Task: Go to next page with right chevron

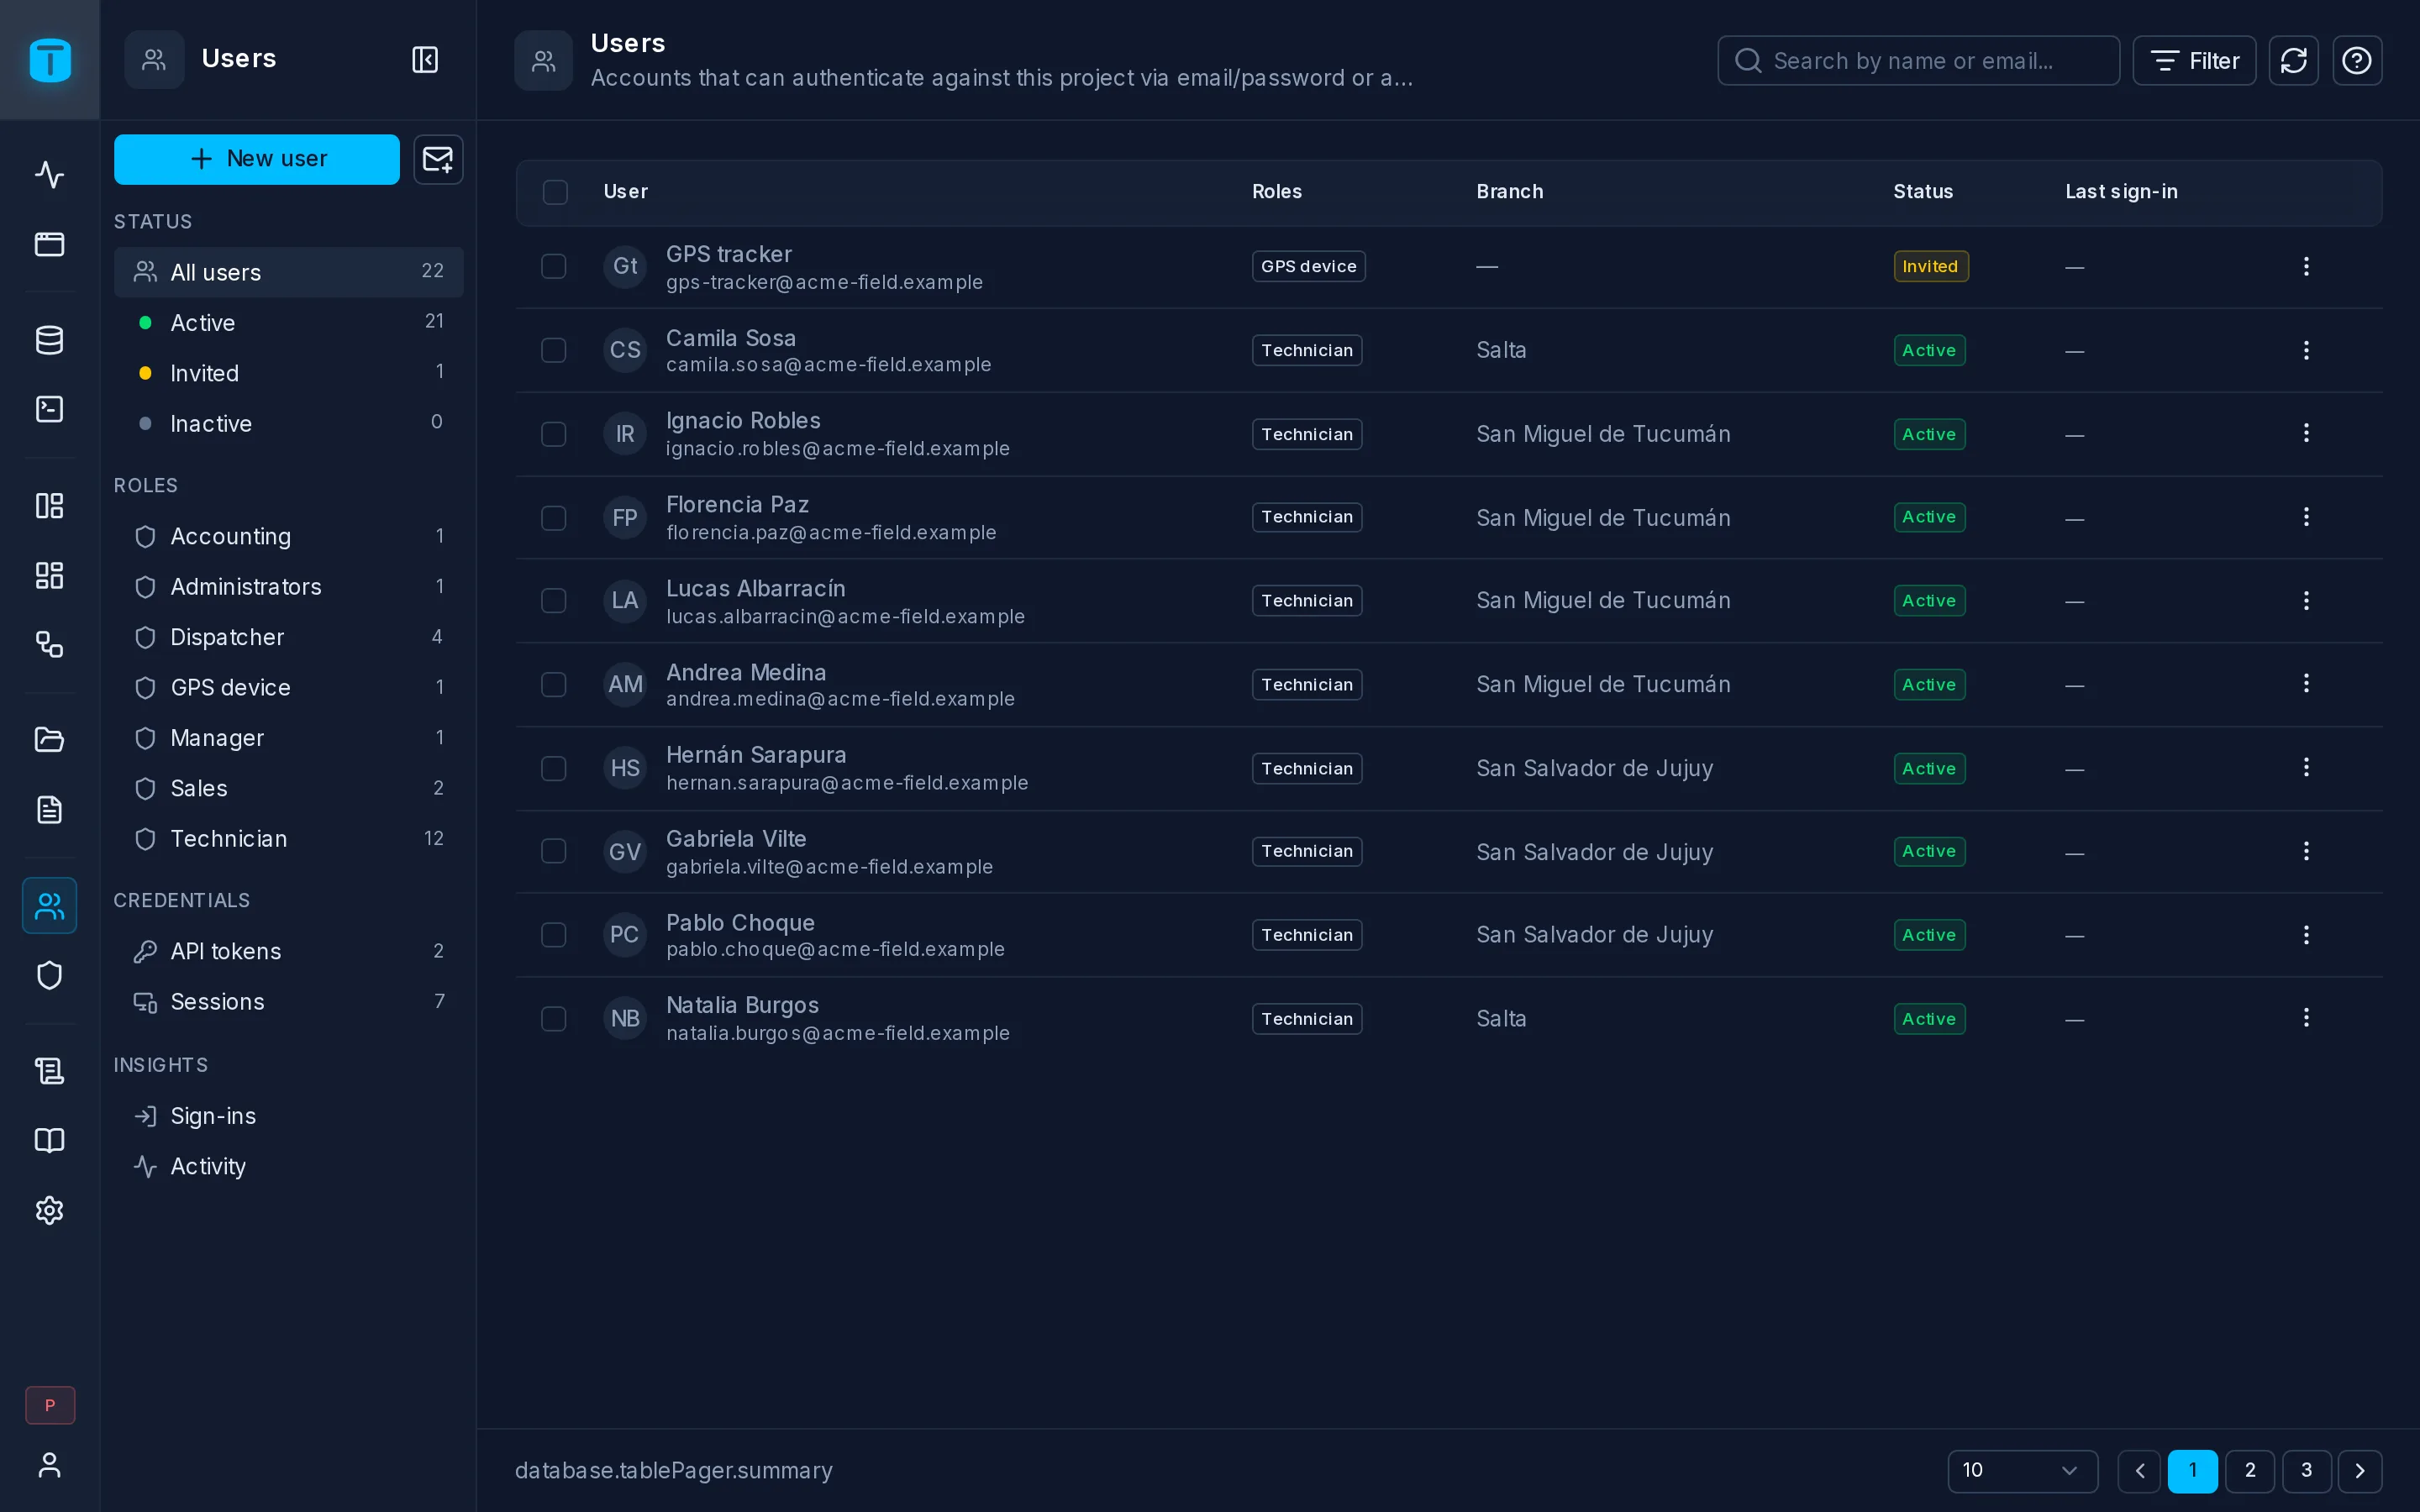Action: coord(2360,1470)
